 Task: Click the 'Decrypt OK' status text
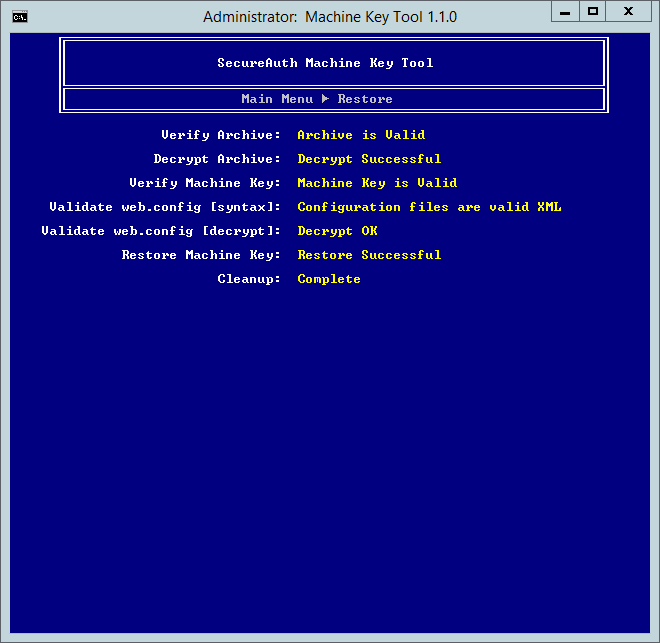(x=337, y=231)
